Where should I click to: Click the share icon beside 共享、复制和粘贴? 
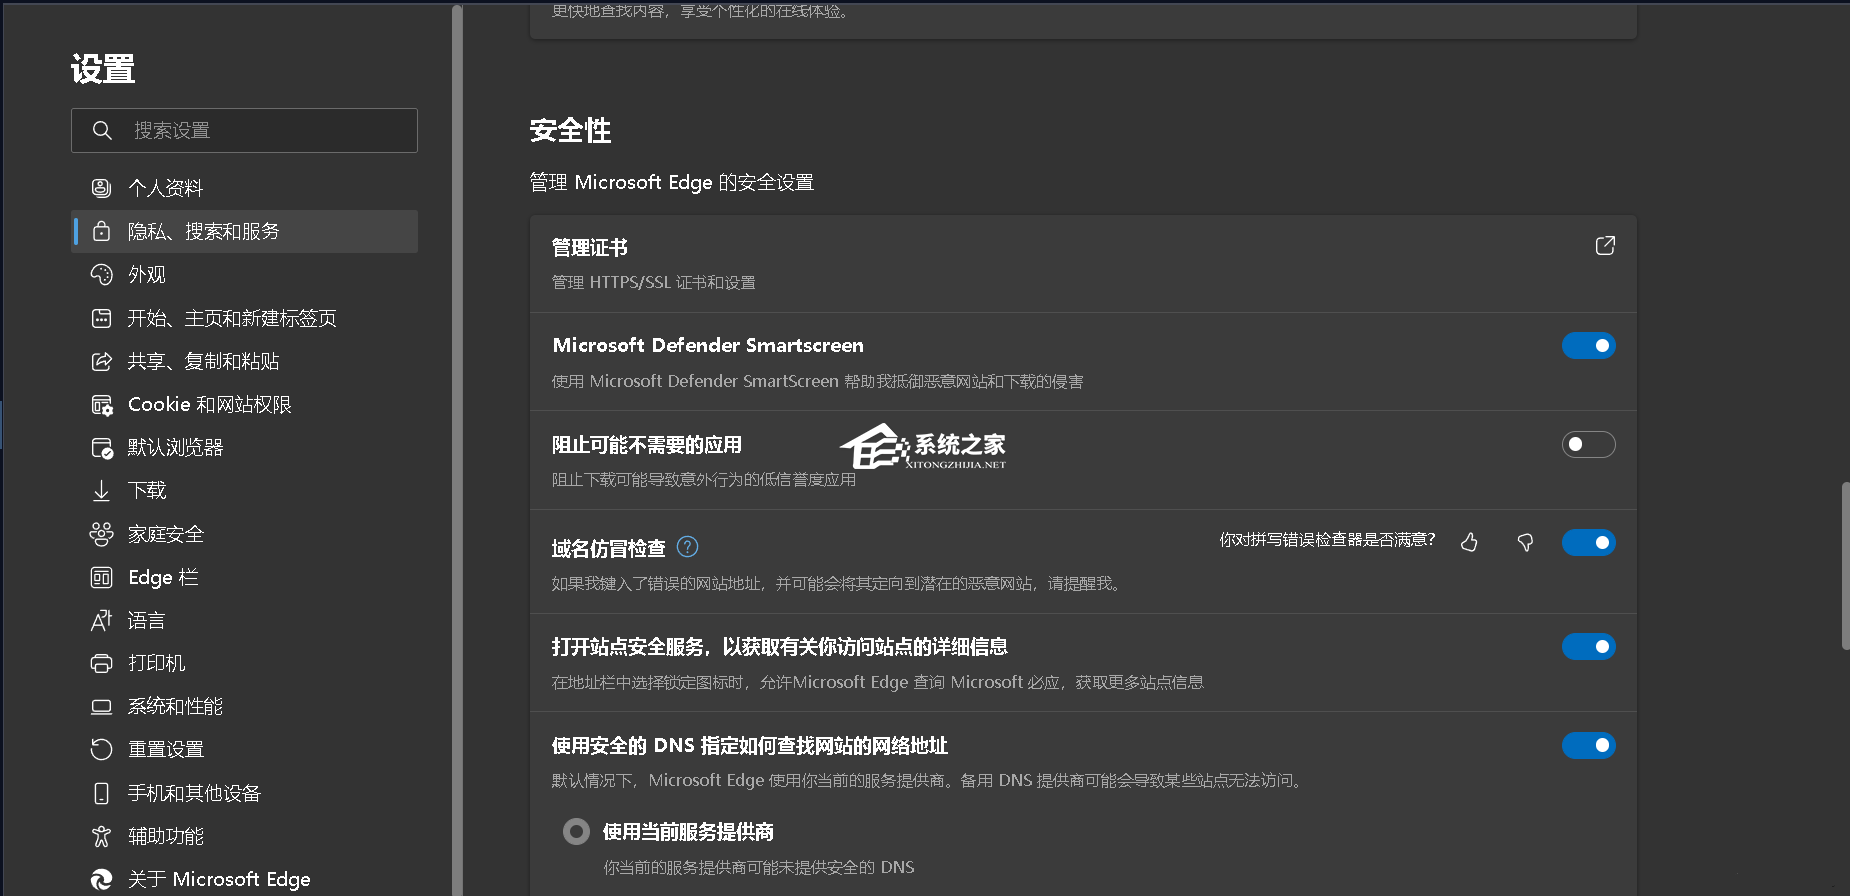click(x=101, y=361)
